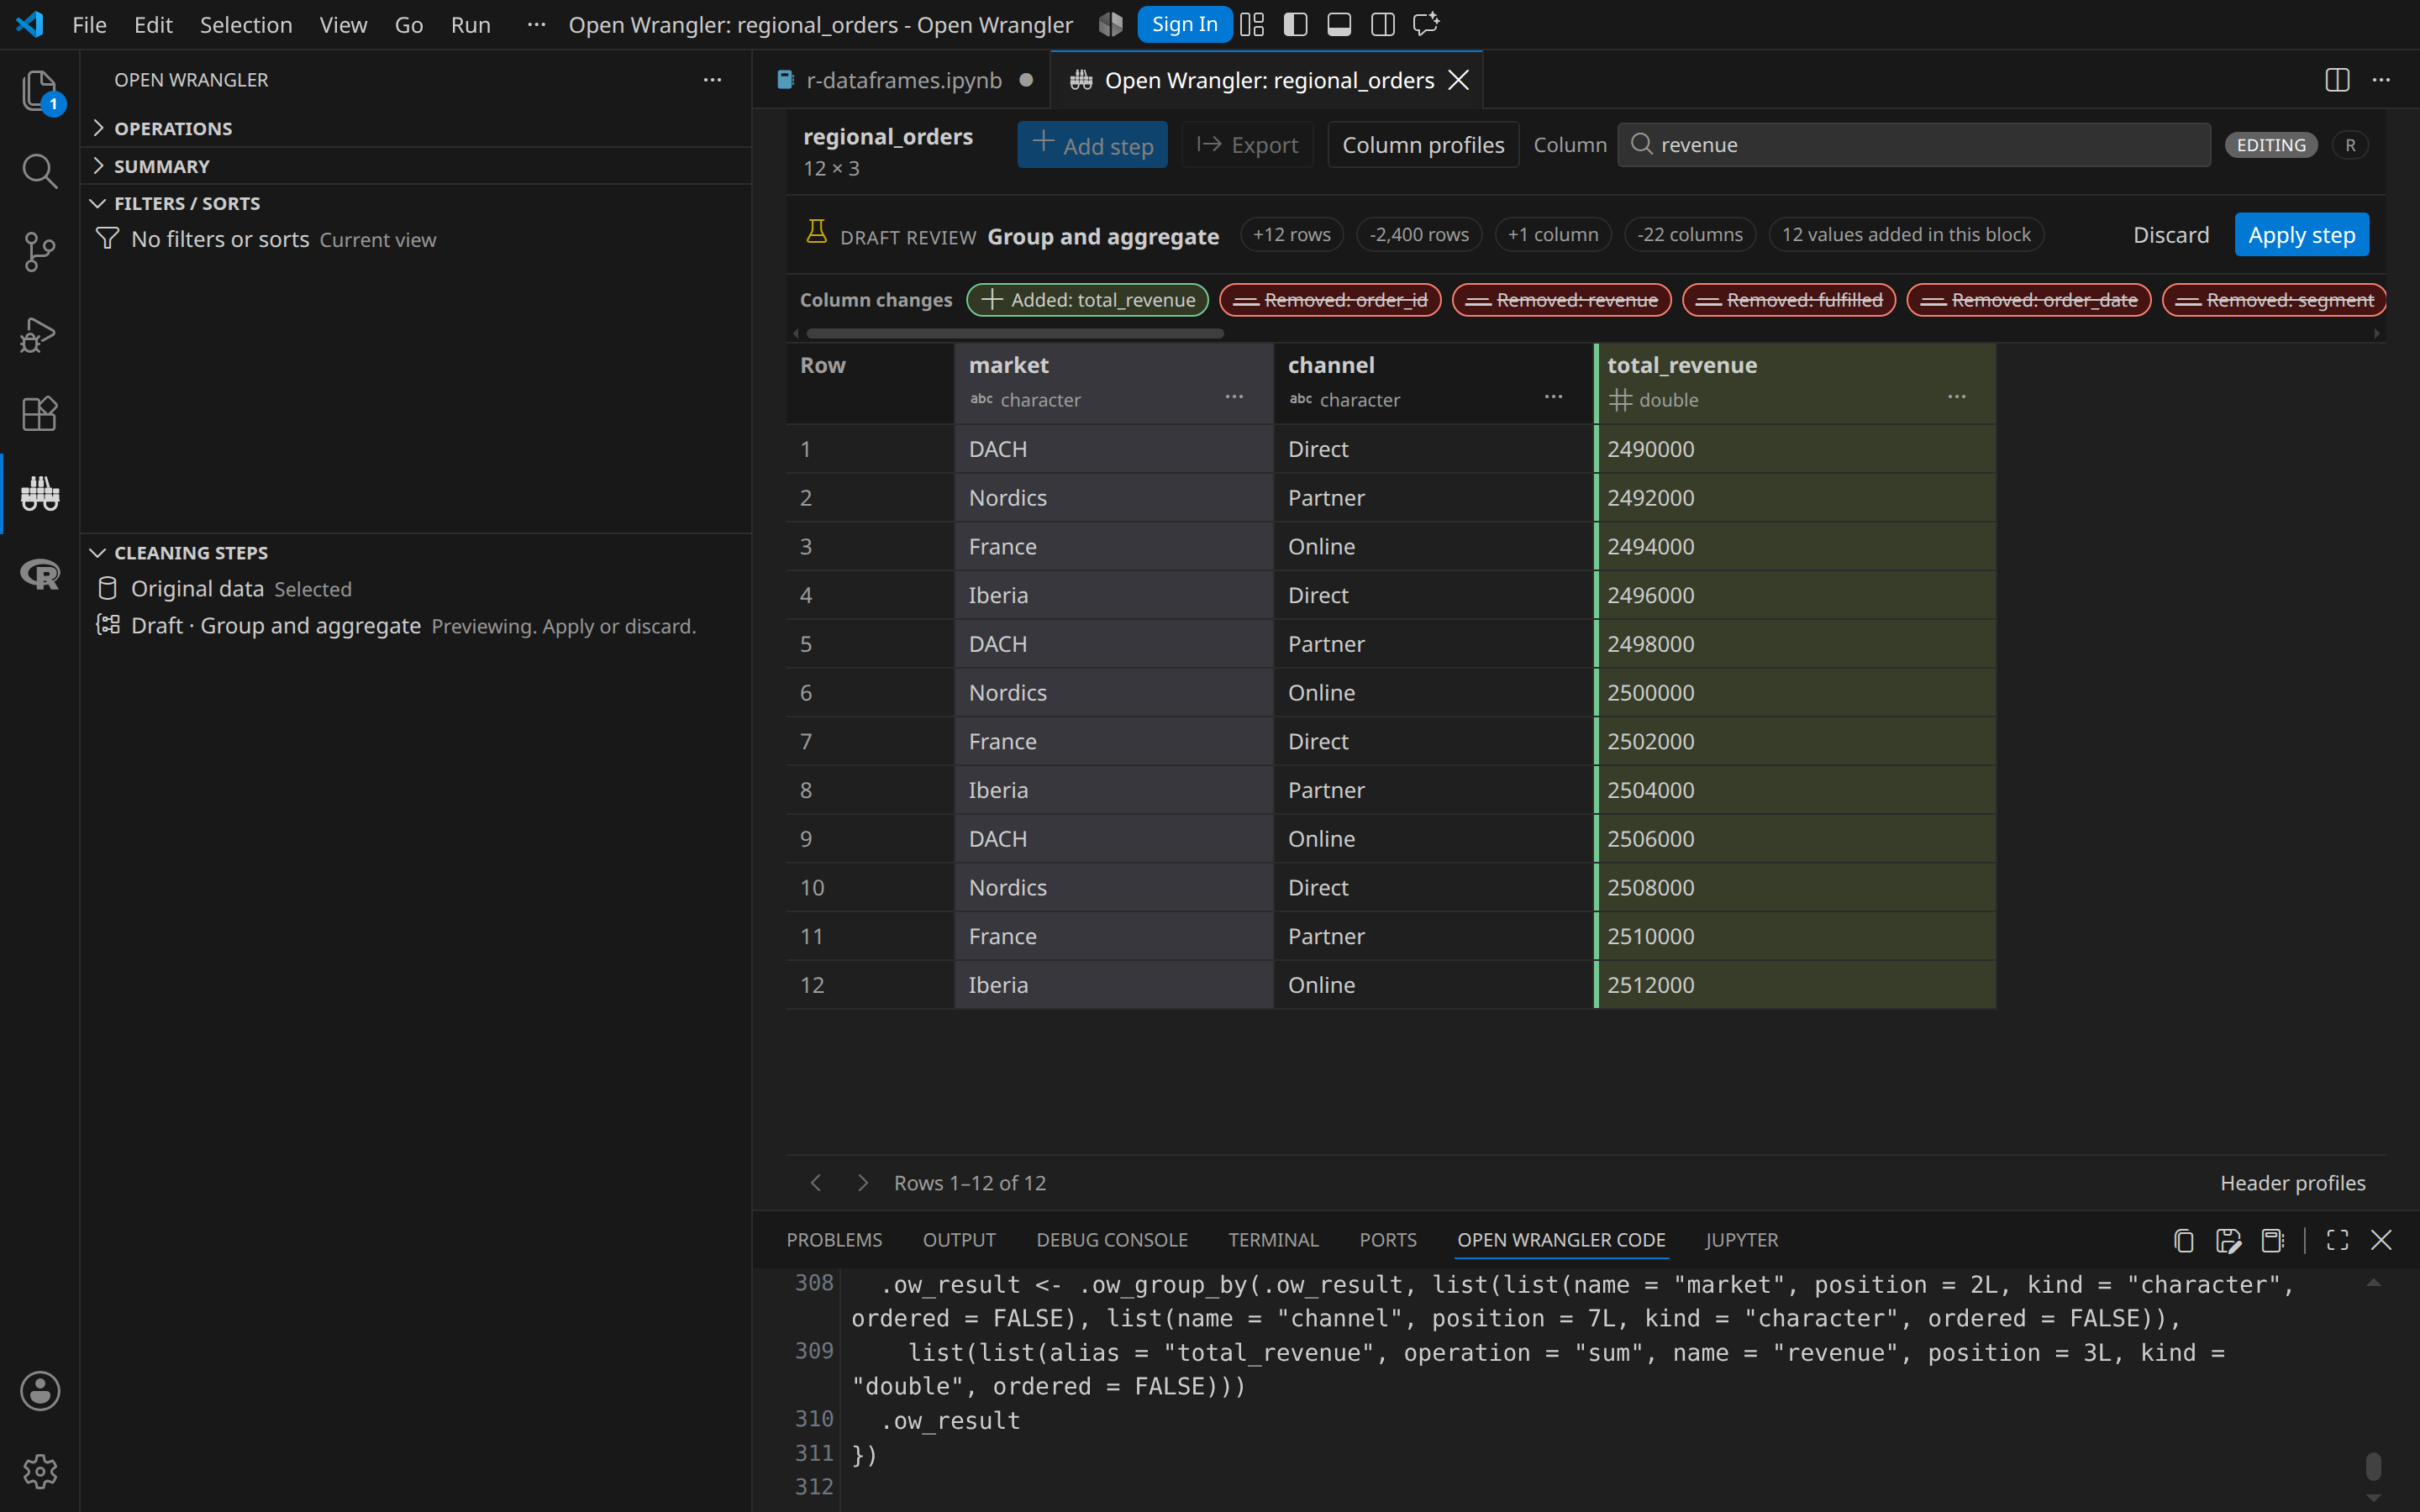
Task: Export the generated code to the notebook
Action: point(2273,1240)
